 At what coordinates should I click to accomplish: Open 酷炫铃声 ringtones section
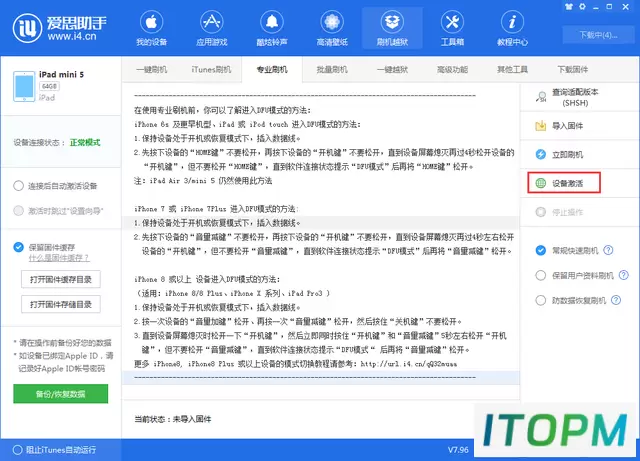click(x=272, y=28)
